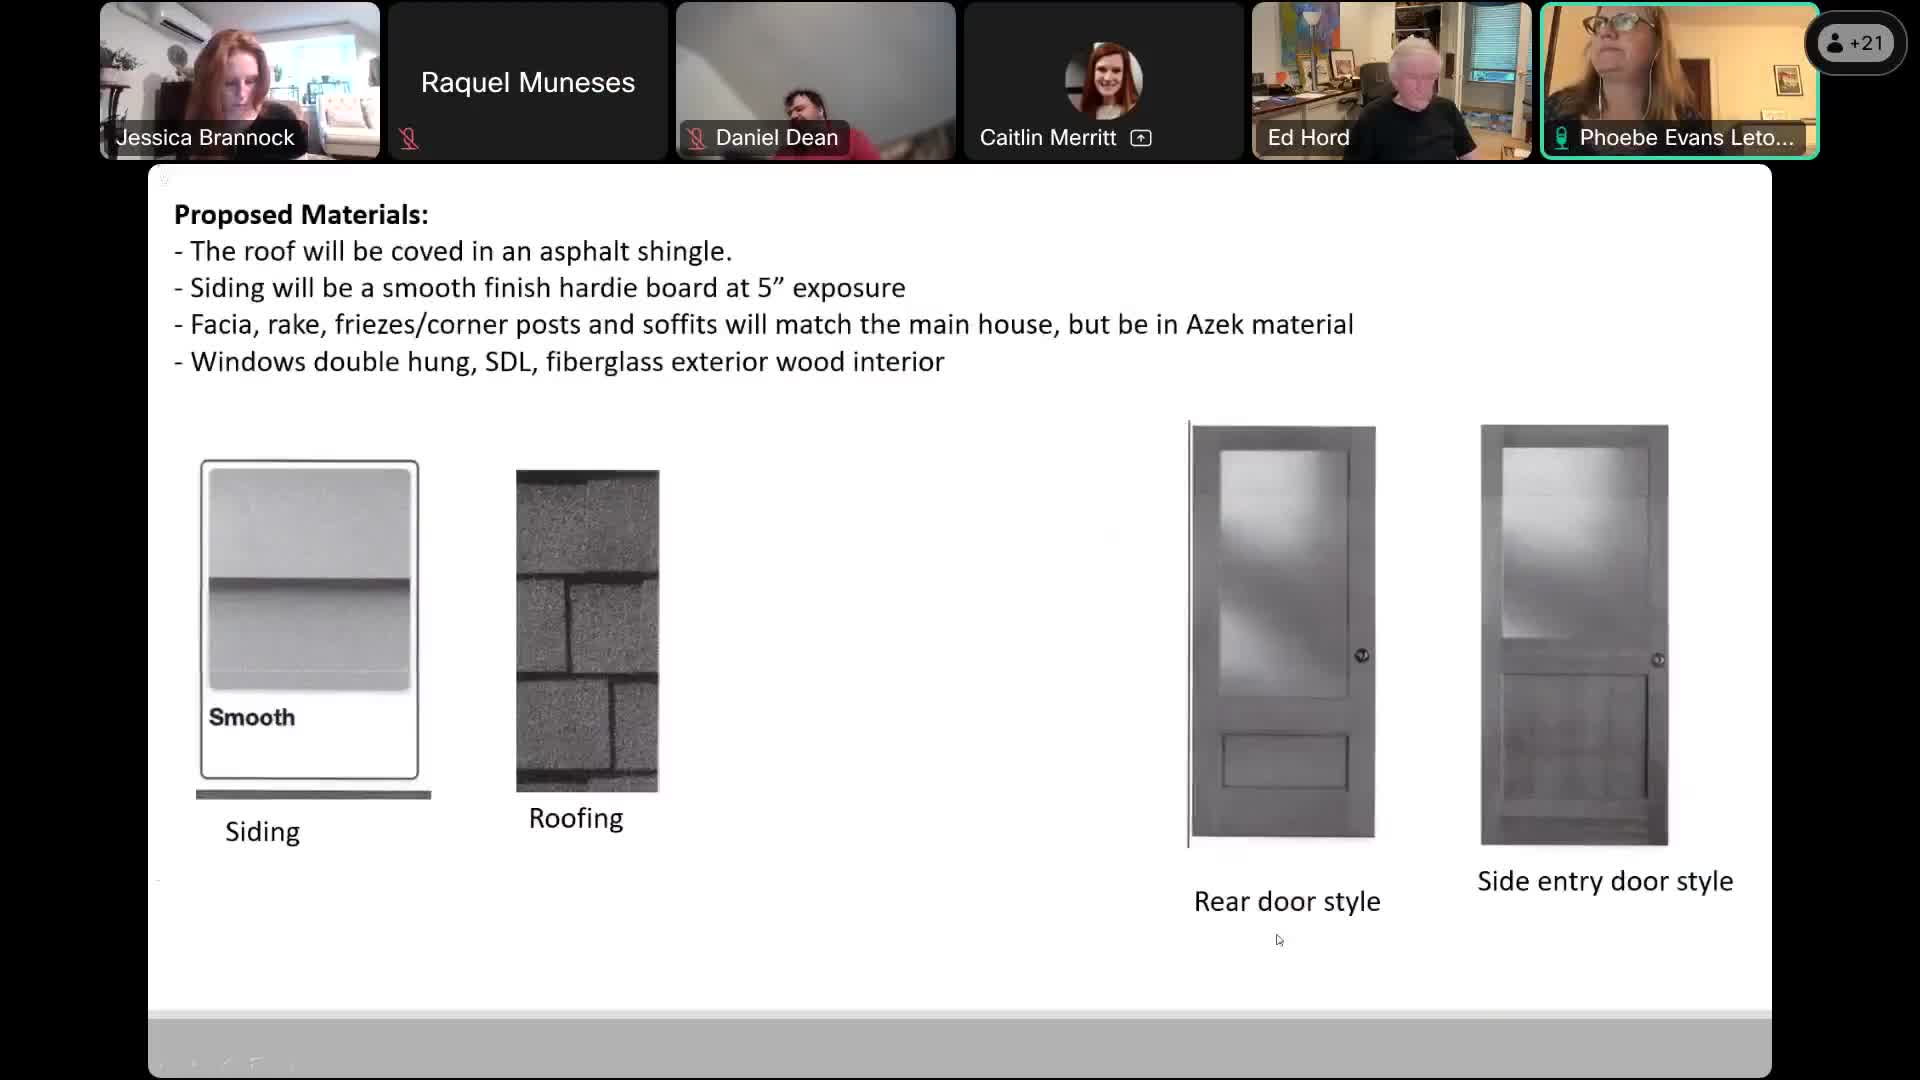Click the Side entry door image

click(x=1574, y=634)
